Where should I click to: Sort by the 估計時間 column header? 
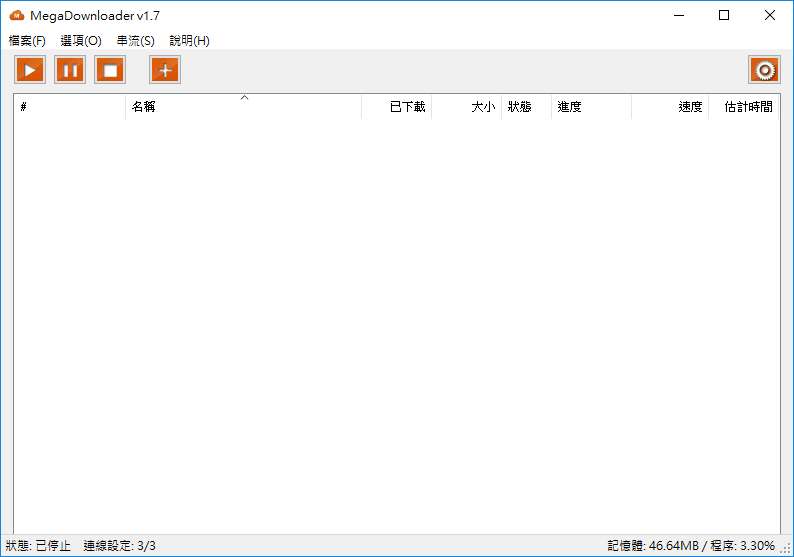(x=744, y=107)
